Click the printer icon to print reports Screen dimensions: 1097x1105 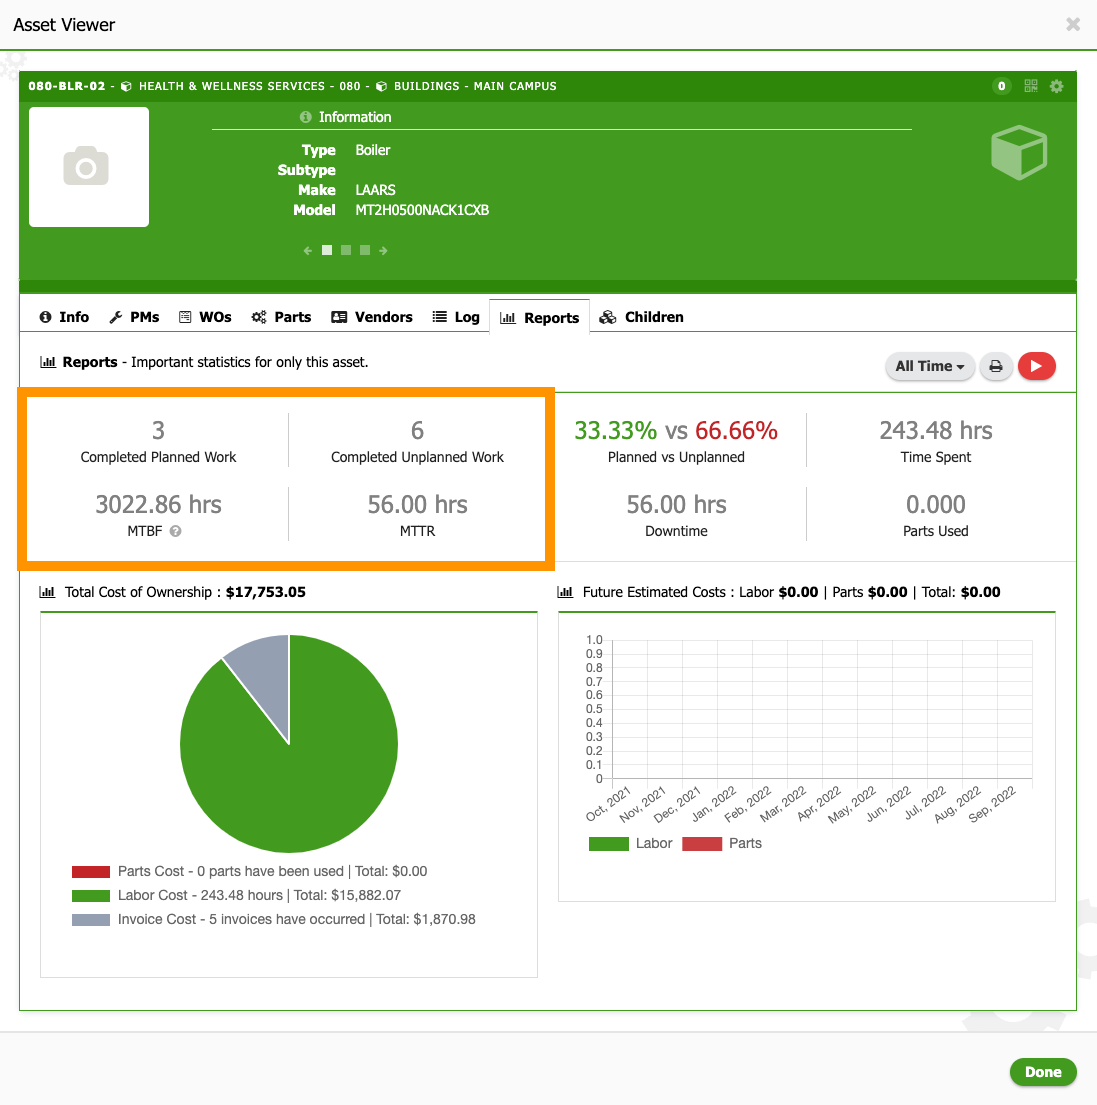click(x=996, y=366)
